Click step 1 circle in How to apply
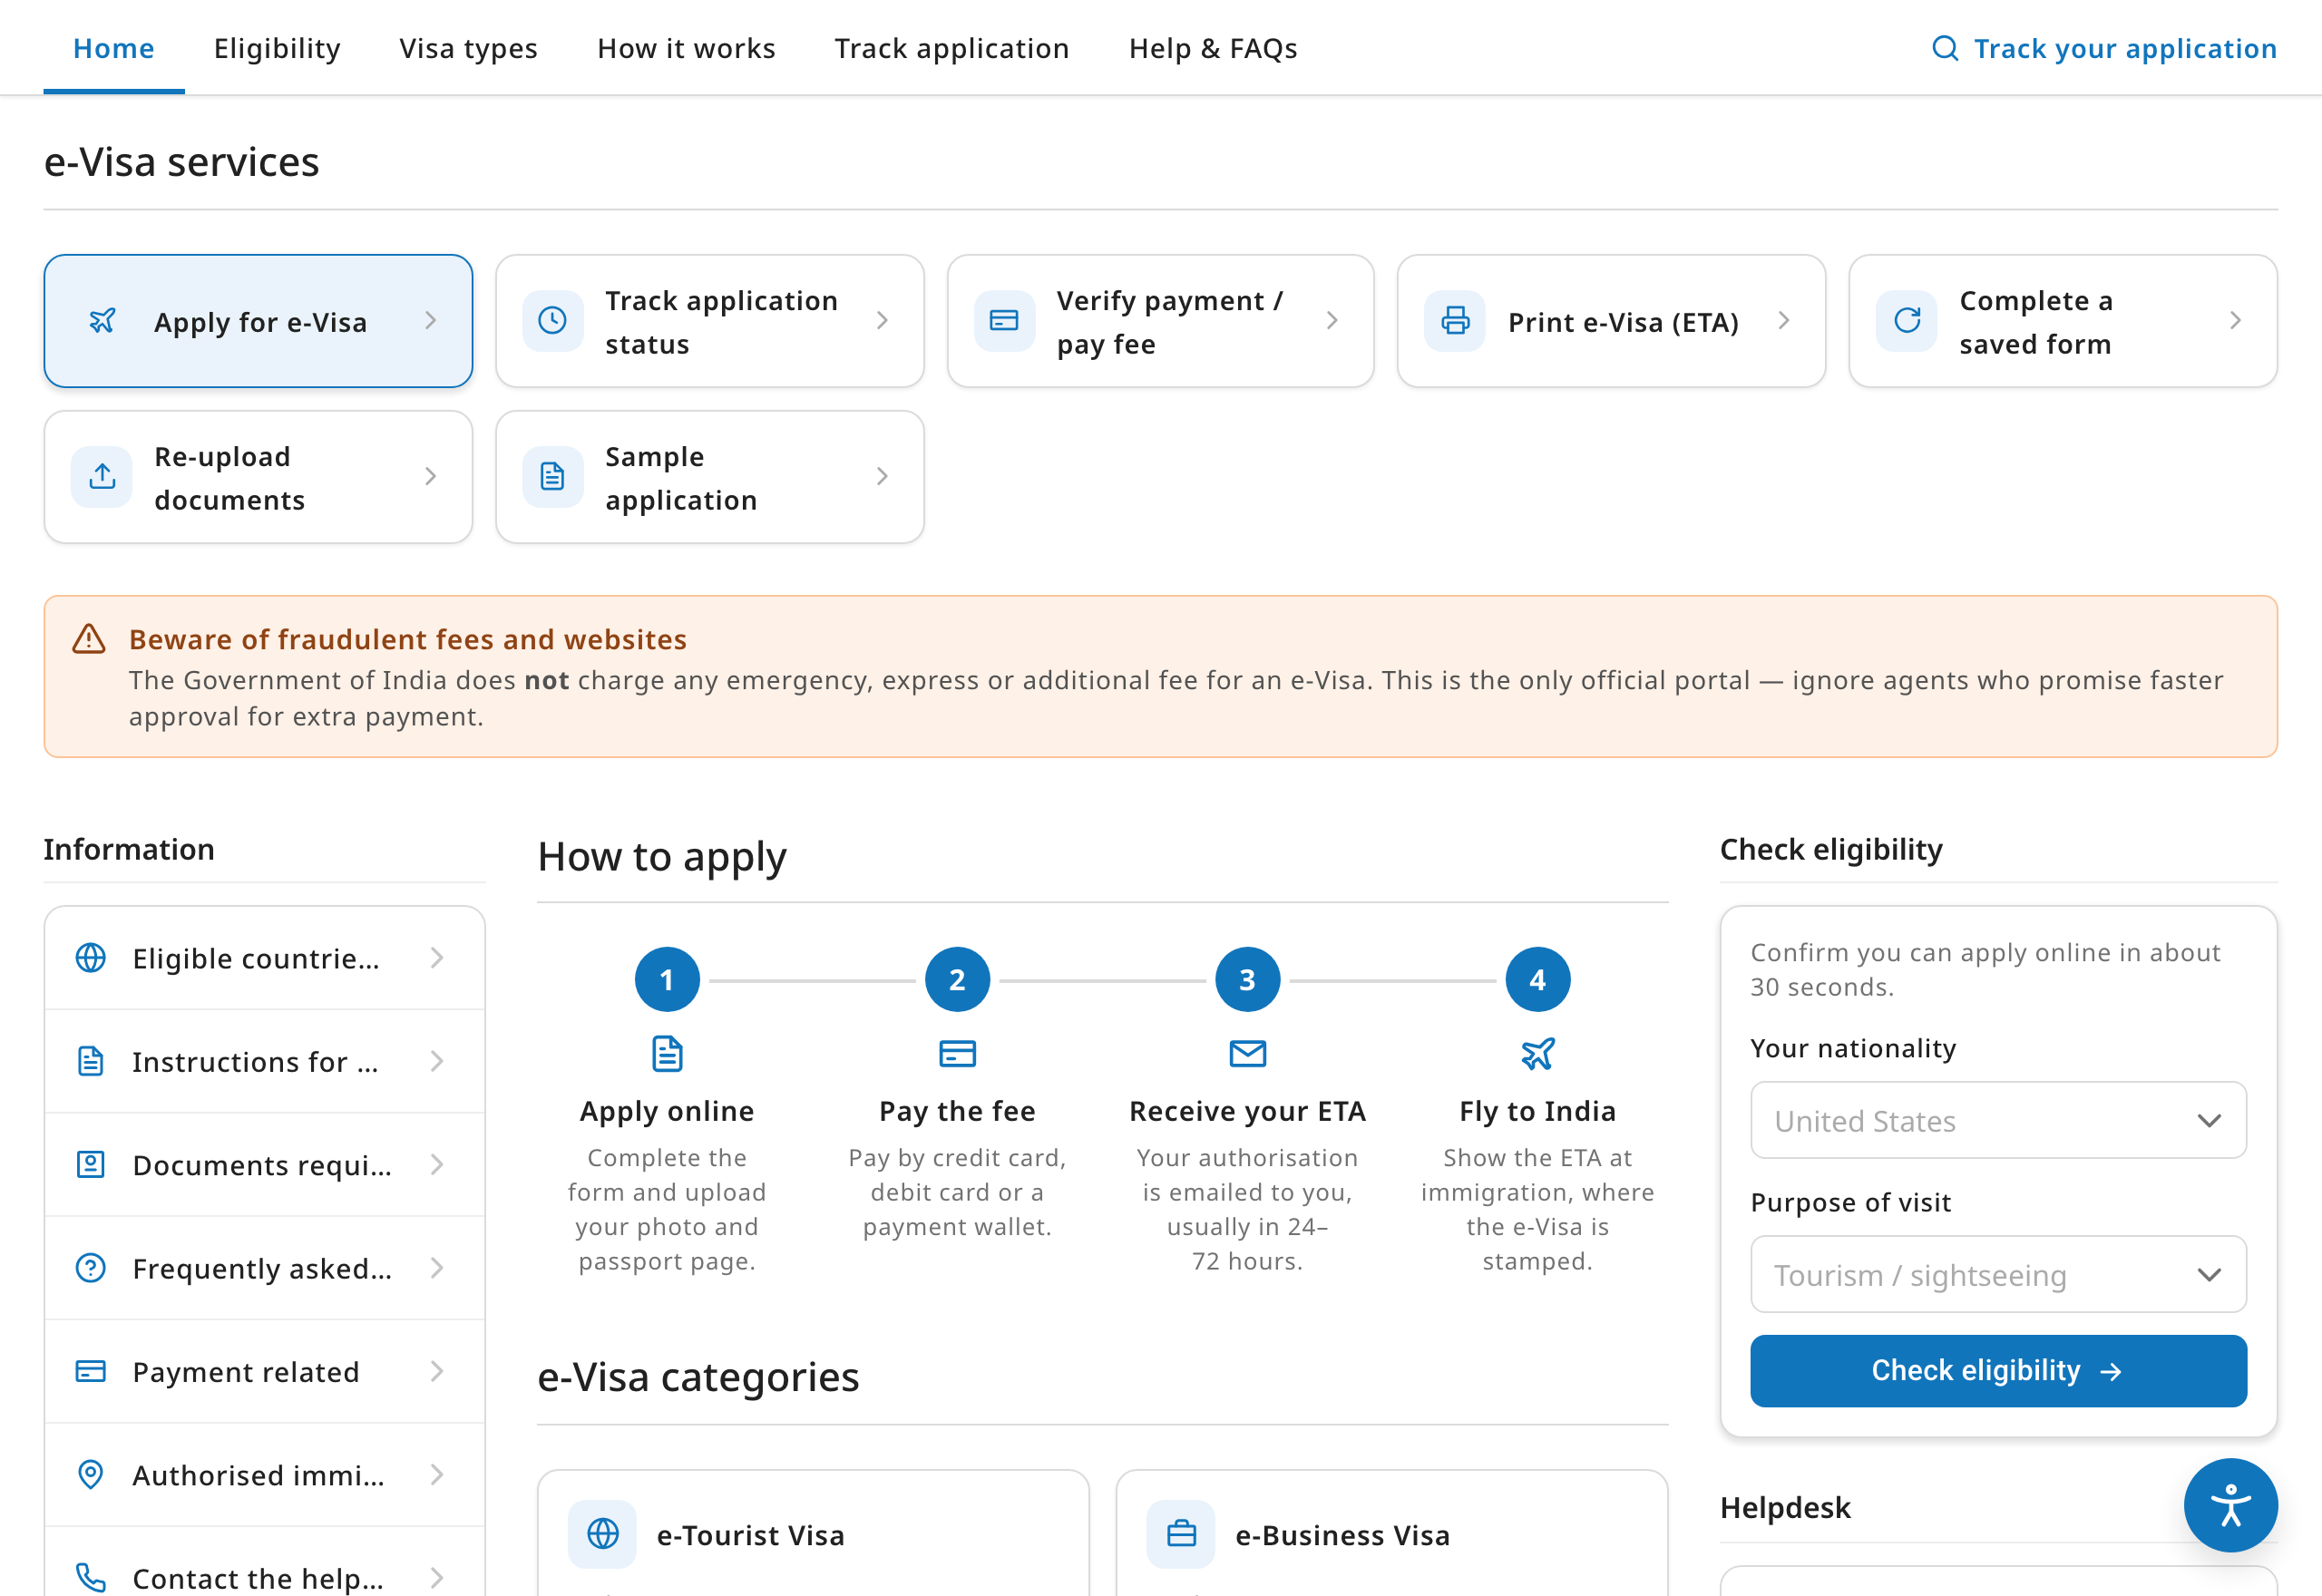 (x=667, y=980)
